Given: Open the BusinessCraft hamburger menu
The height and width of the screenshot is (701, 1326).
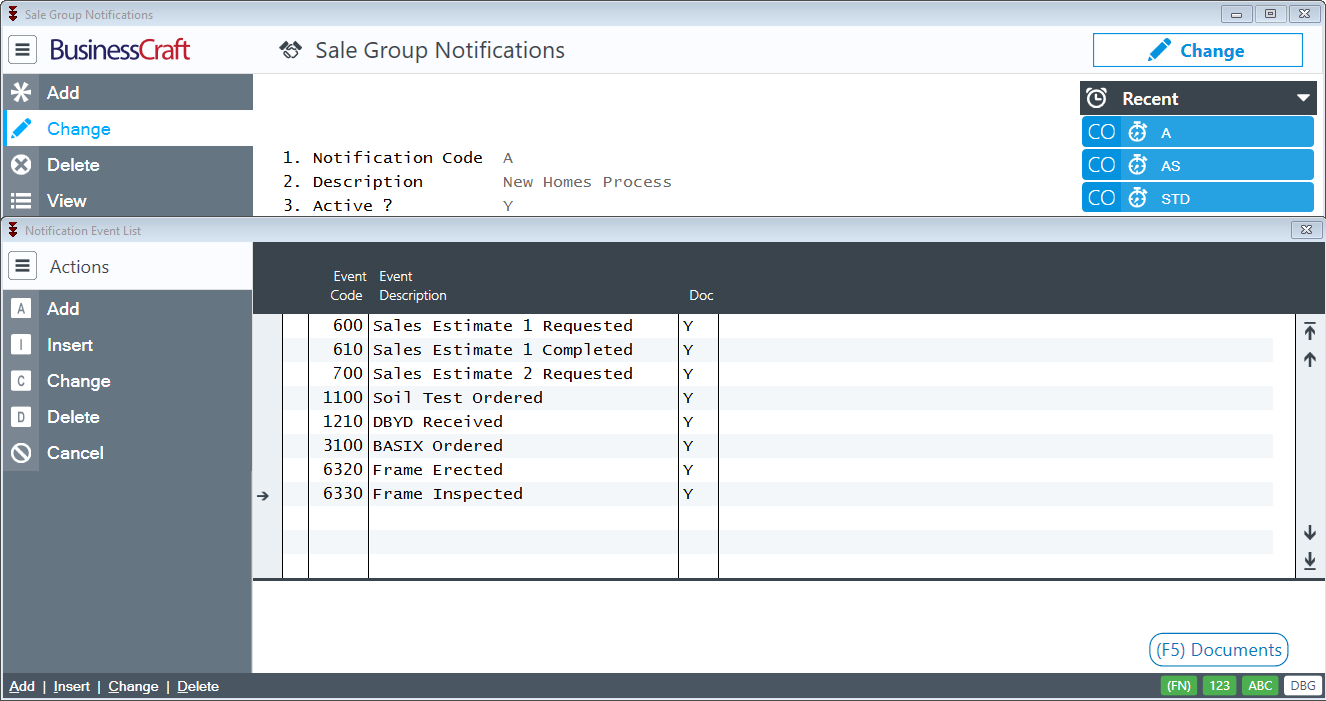Looking at the screenshot, I should [23, 50].
